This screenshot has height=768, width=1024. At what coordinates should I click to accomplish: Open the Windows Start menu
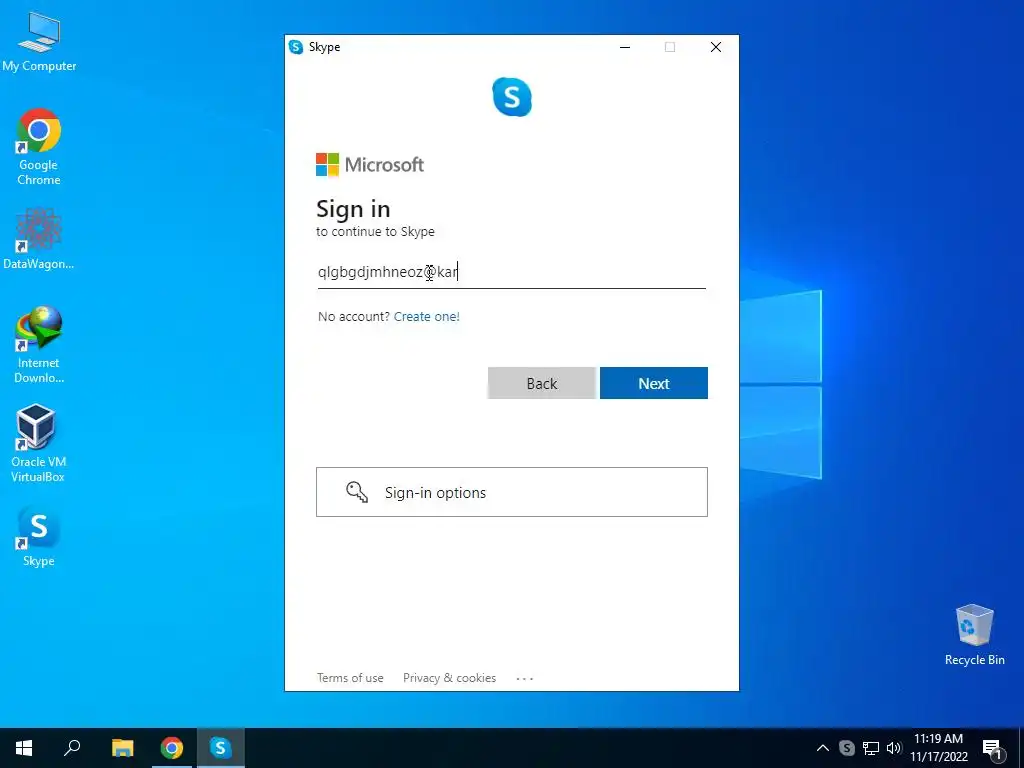pyautogui.click(x=24, y=748)
